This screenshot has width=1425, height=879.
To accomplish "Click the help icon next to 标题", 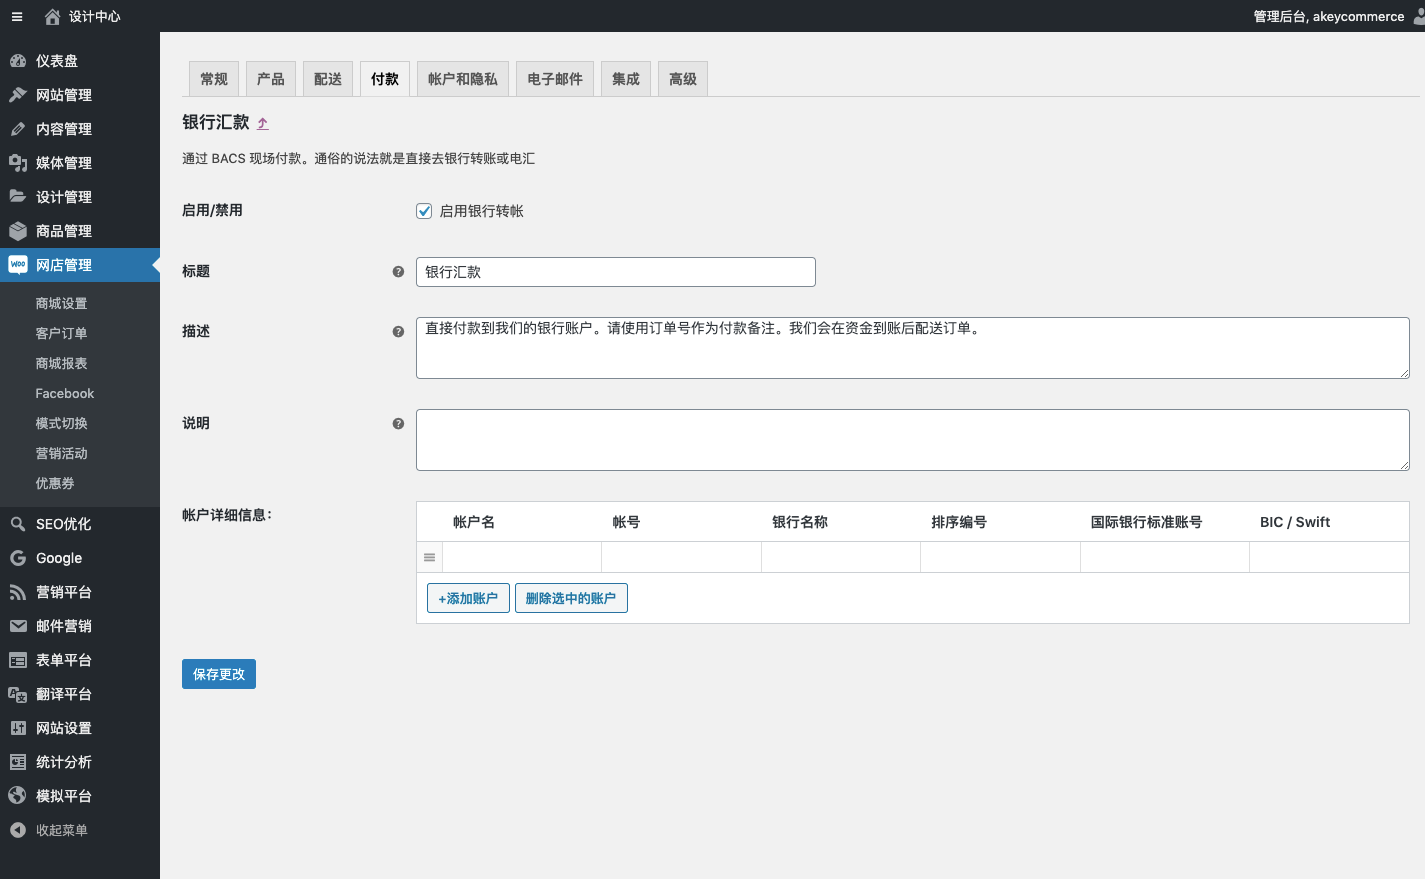I will 398,272.
